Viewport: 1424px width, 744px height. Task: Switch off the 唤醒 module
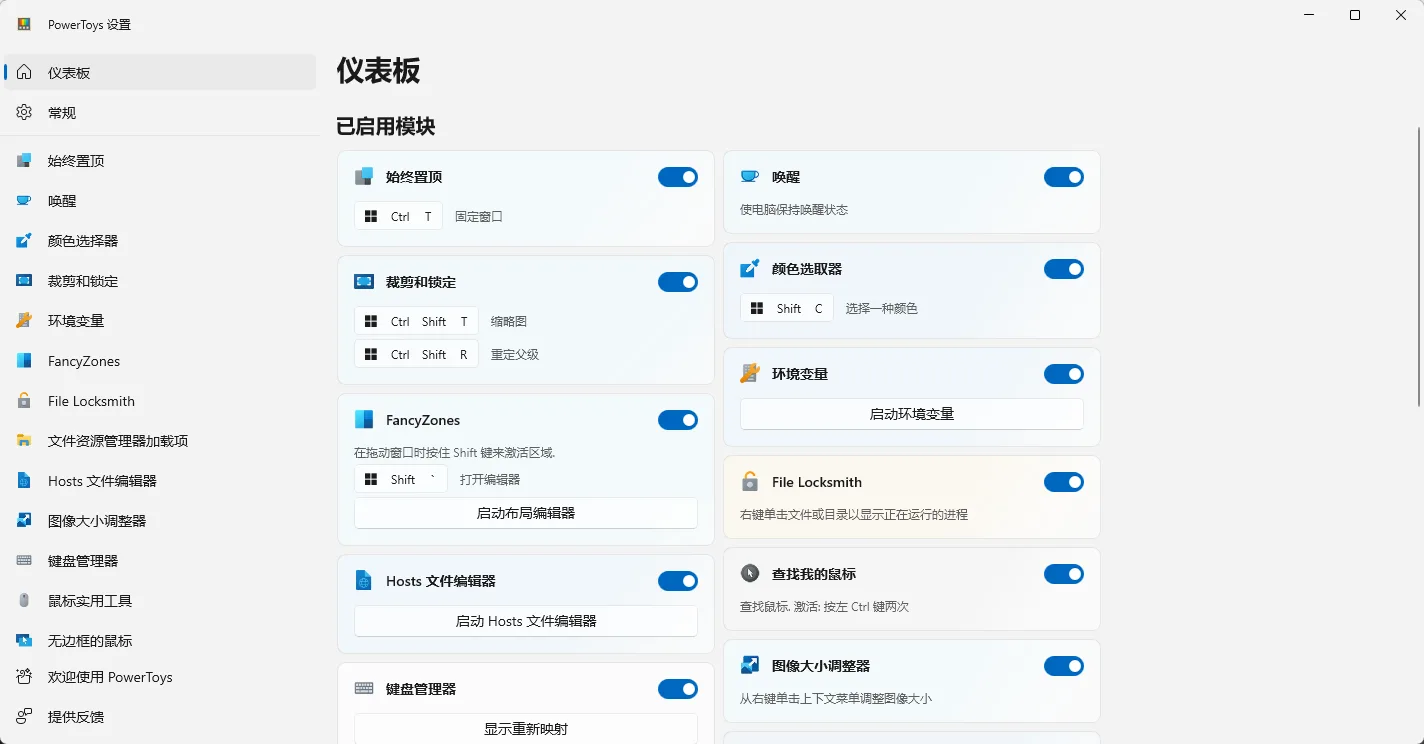tap(1064, 177)
